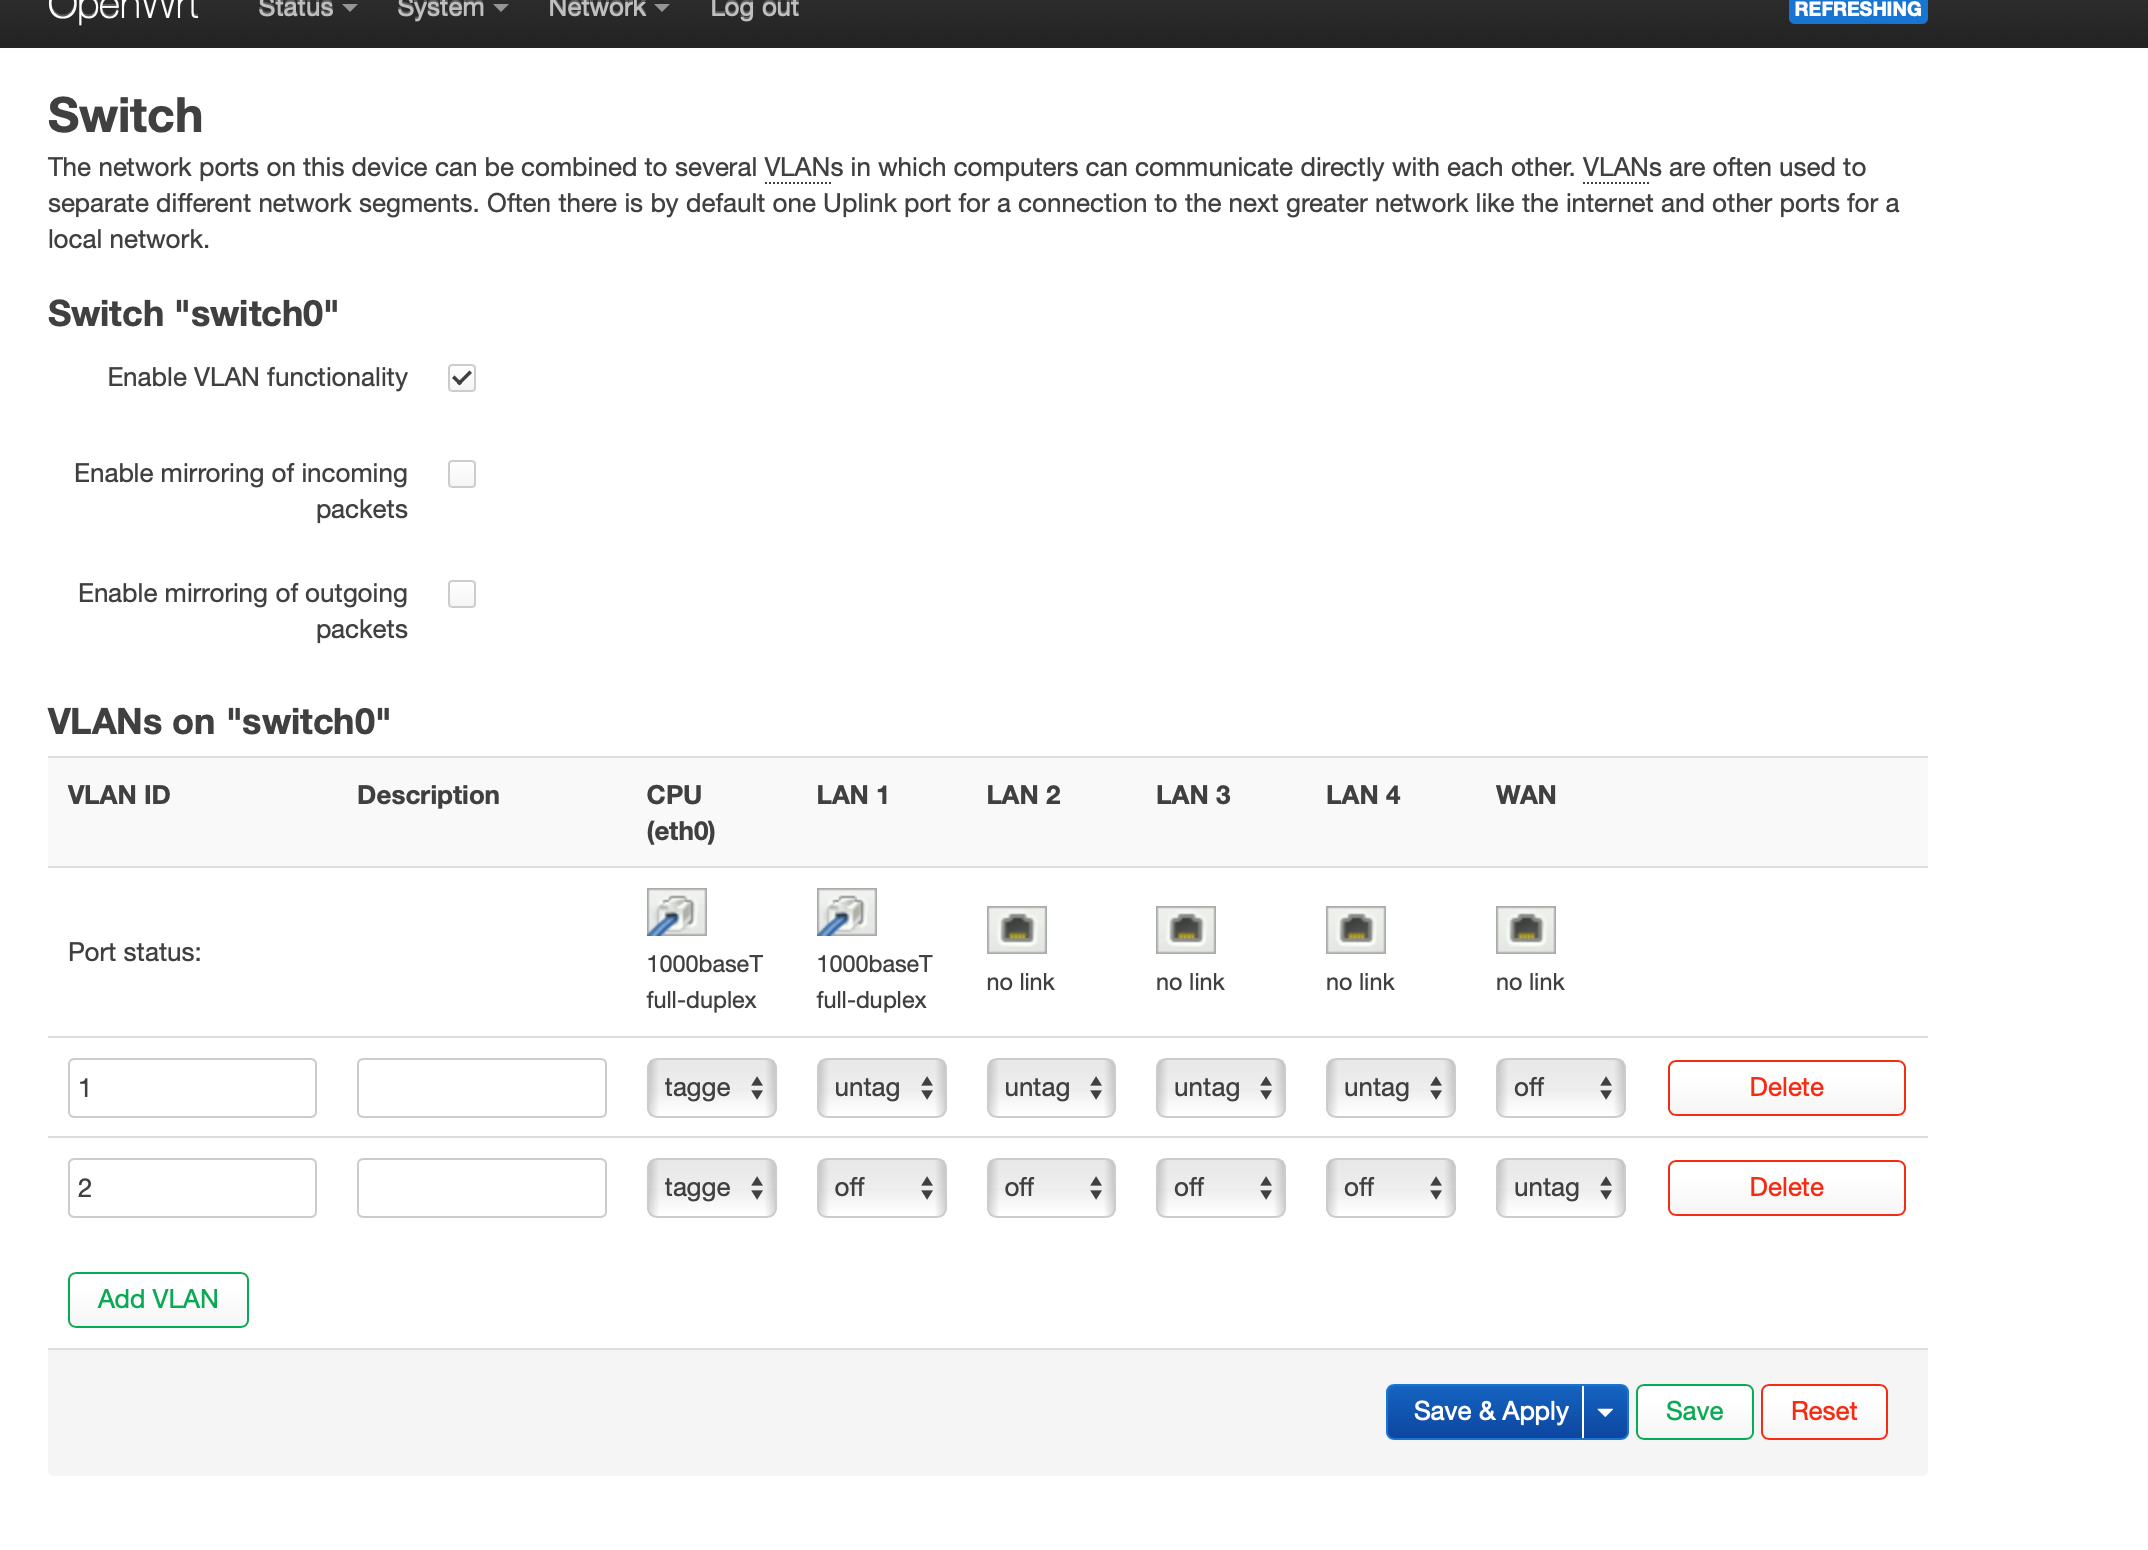Disable VLAN functionality checkbox
Viewport: 2148px width, 1550px height.
point(462,378)
